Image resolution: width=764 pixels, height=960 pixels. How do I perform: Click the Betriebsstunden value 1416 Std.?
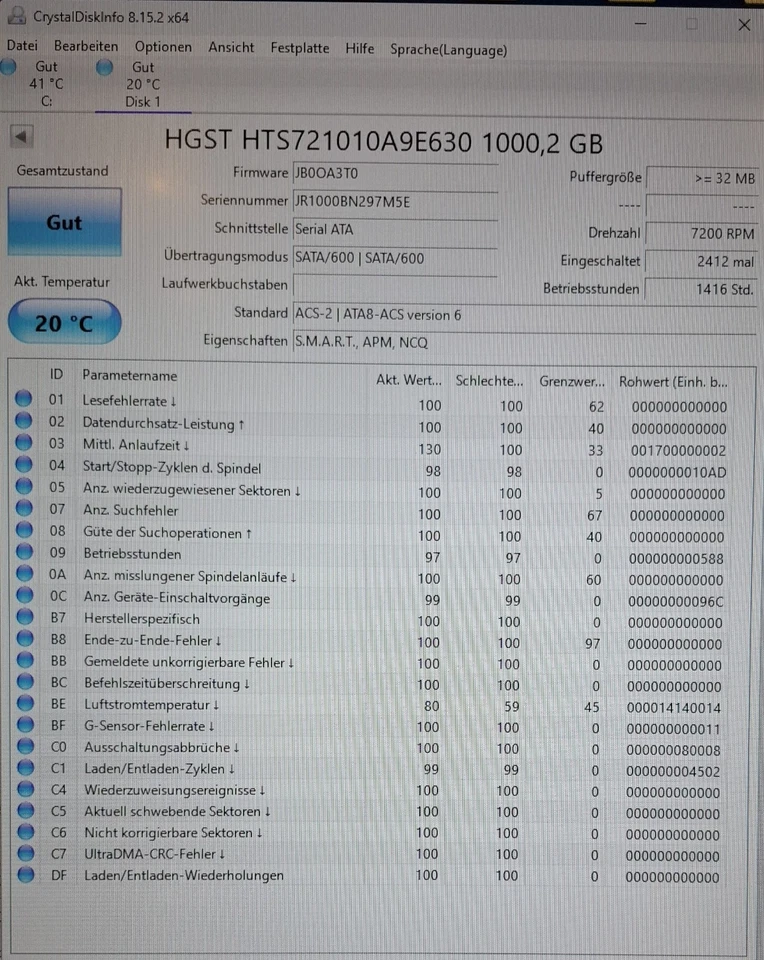pos(702,289)
